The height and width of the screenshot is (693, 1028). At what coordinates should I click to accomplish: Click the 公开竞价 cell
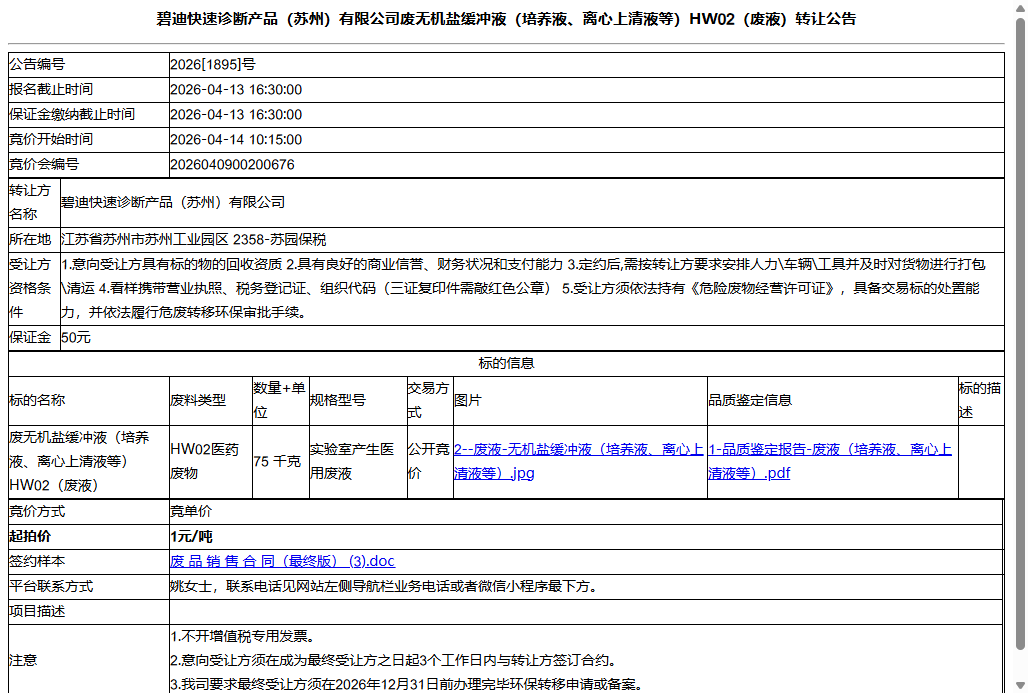[429, 462]
